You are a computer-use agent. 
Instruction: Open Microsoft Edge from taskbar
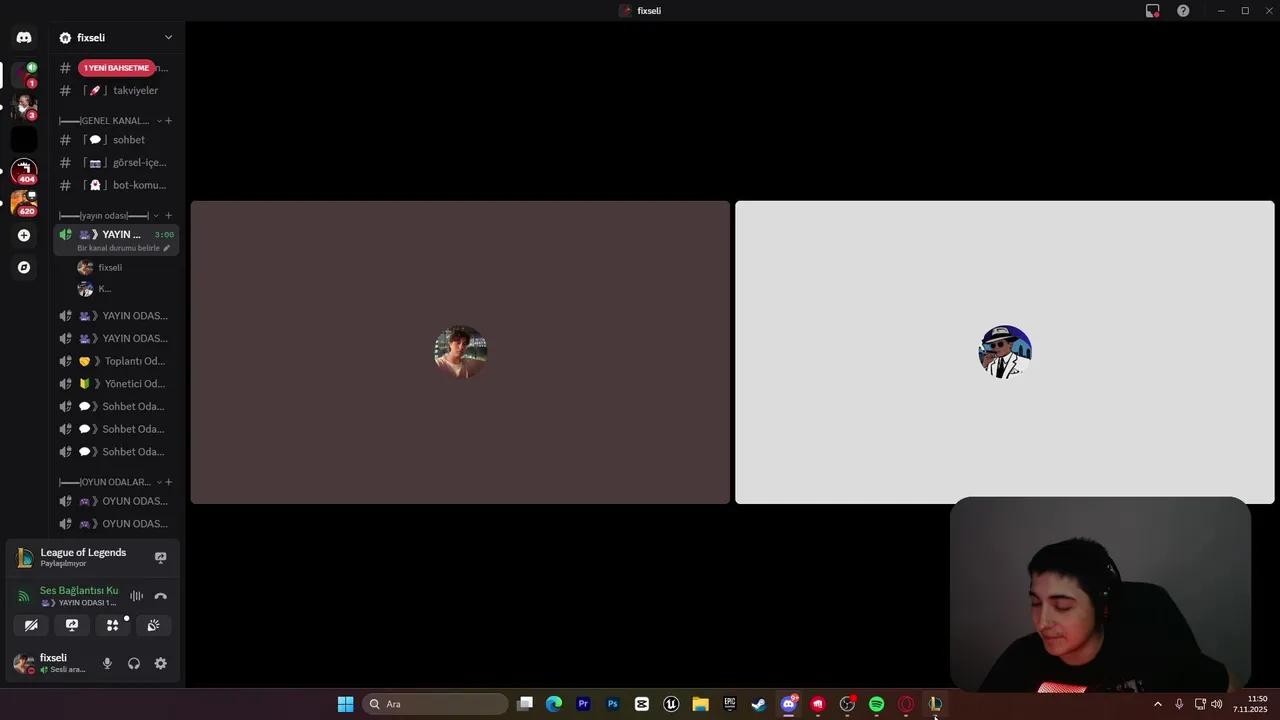(x=554, y=704)
